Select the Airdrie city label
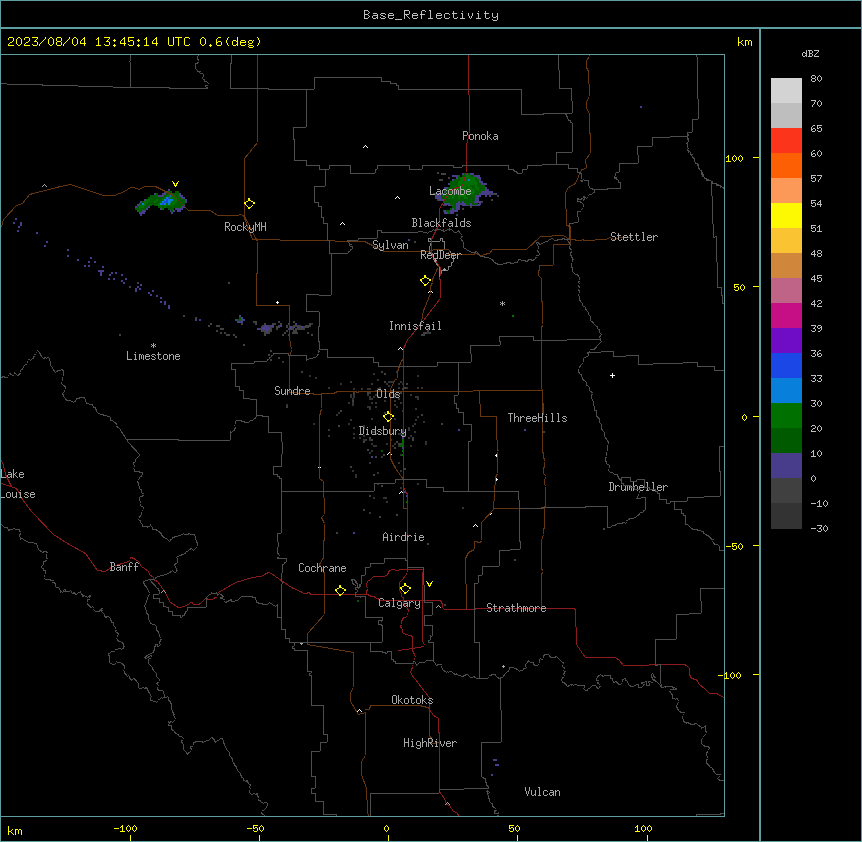 pos(404,537)
